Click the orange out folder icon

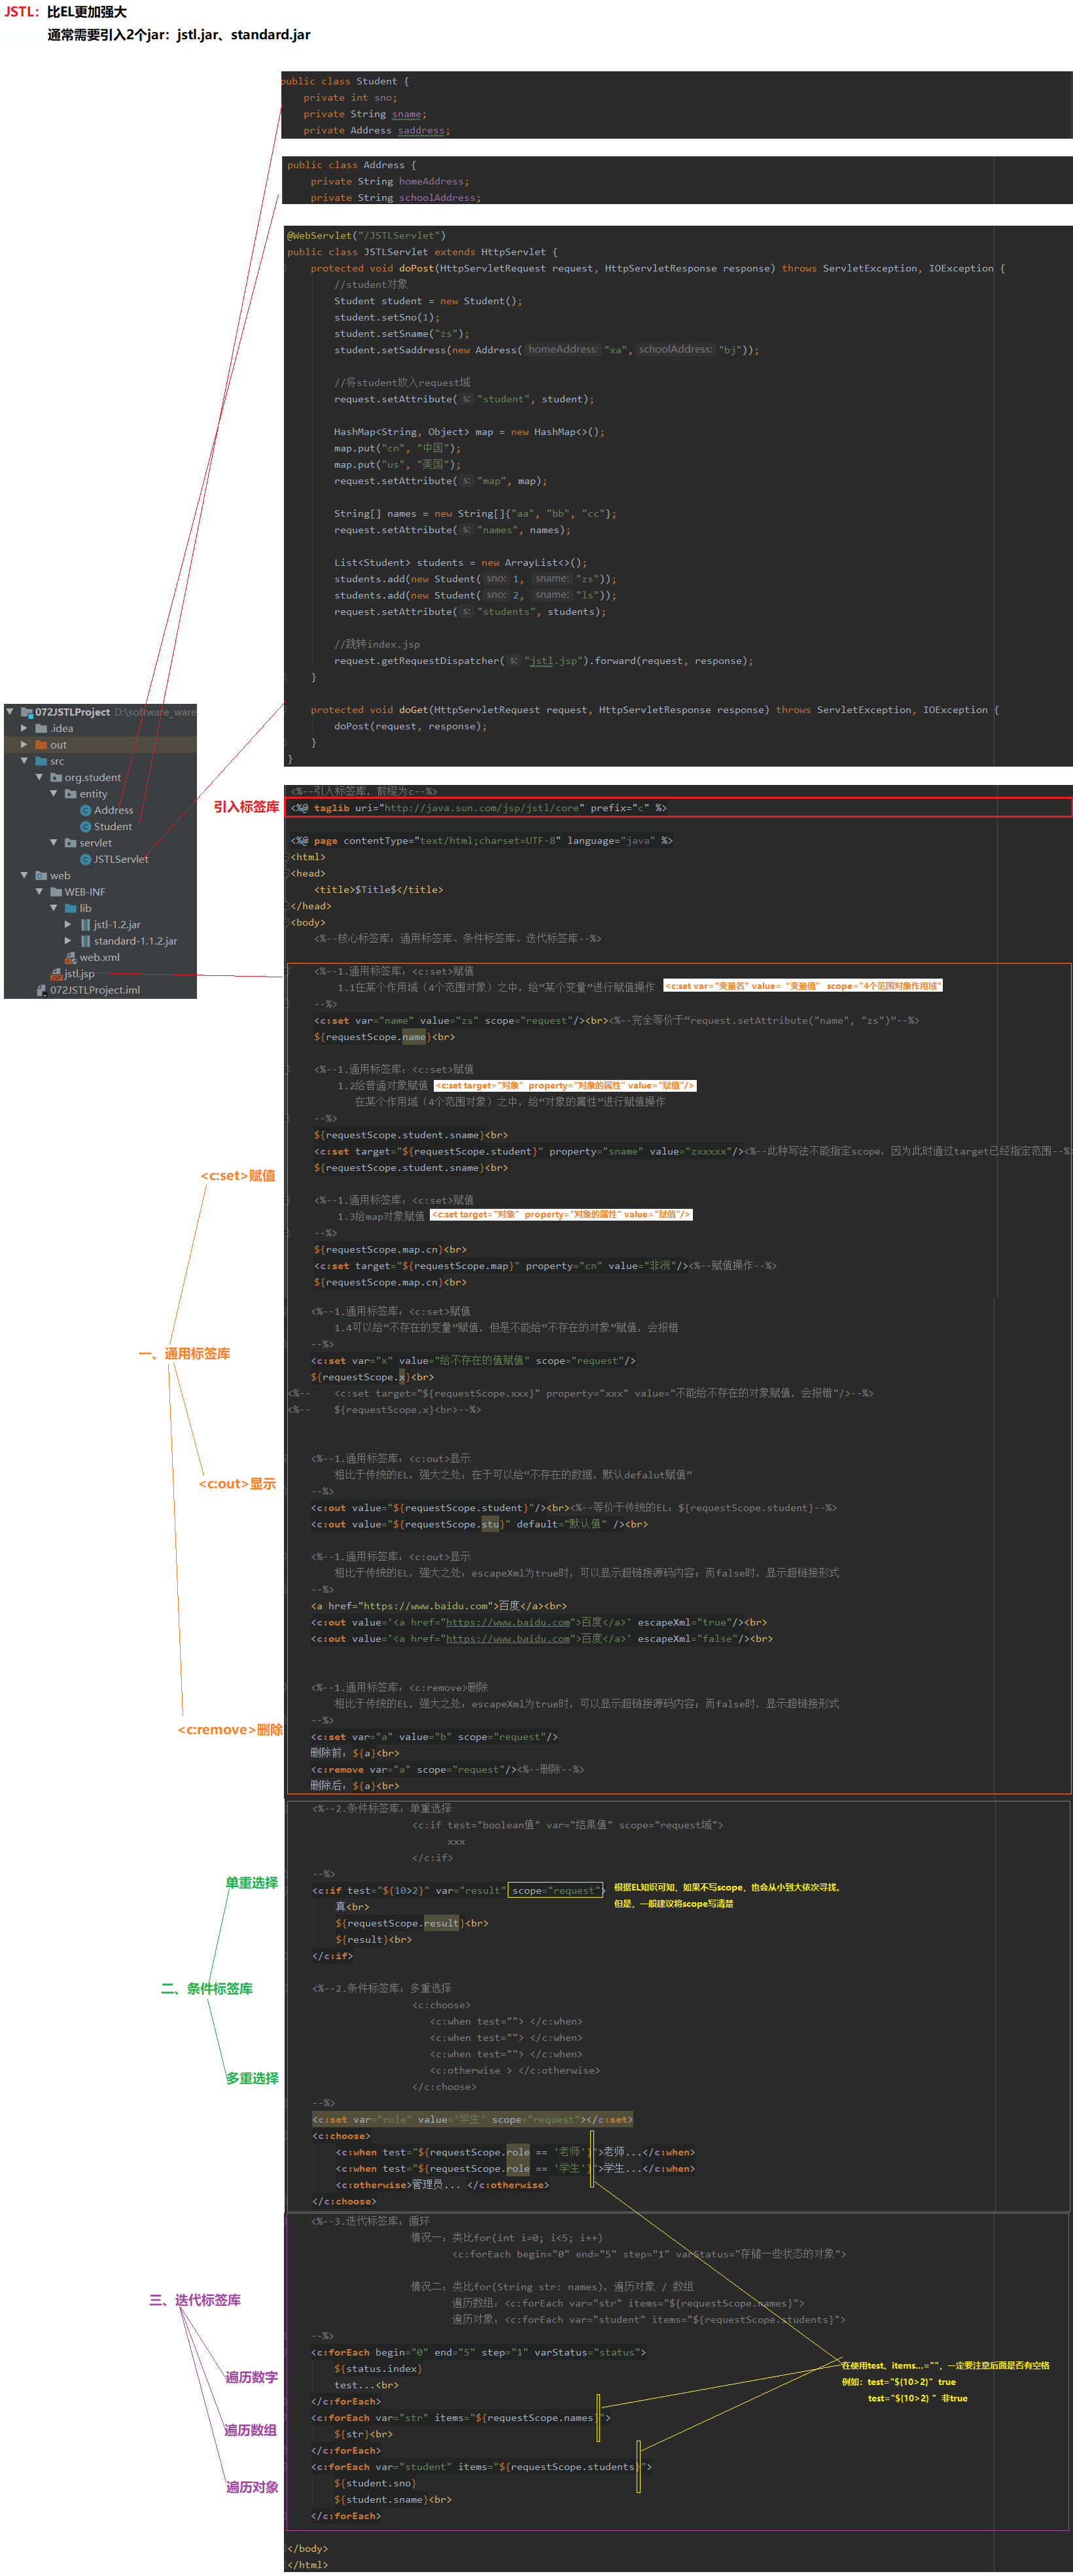click(x=41, y=745)
